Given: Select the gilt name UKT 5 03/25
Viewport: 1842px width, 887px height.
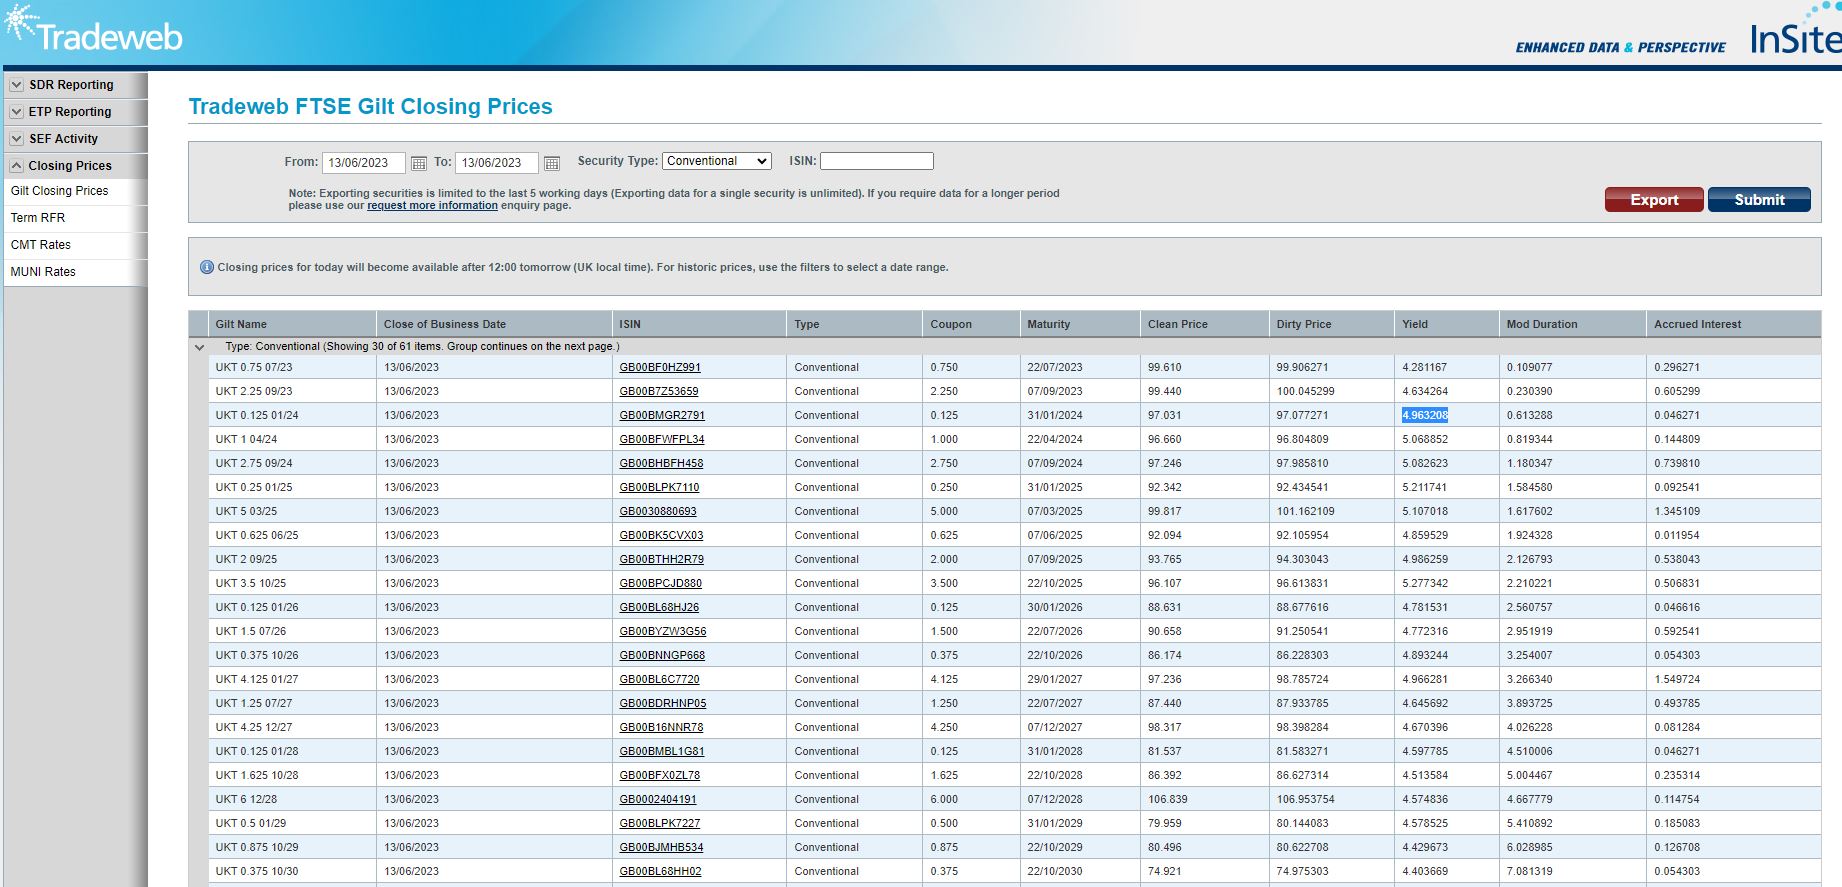Looking at the screenshot, I should coord(246,511).
